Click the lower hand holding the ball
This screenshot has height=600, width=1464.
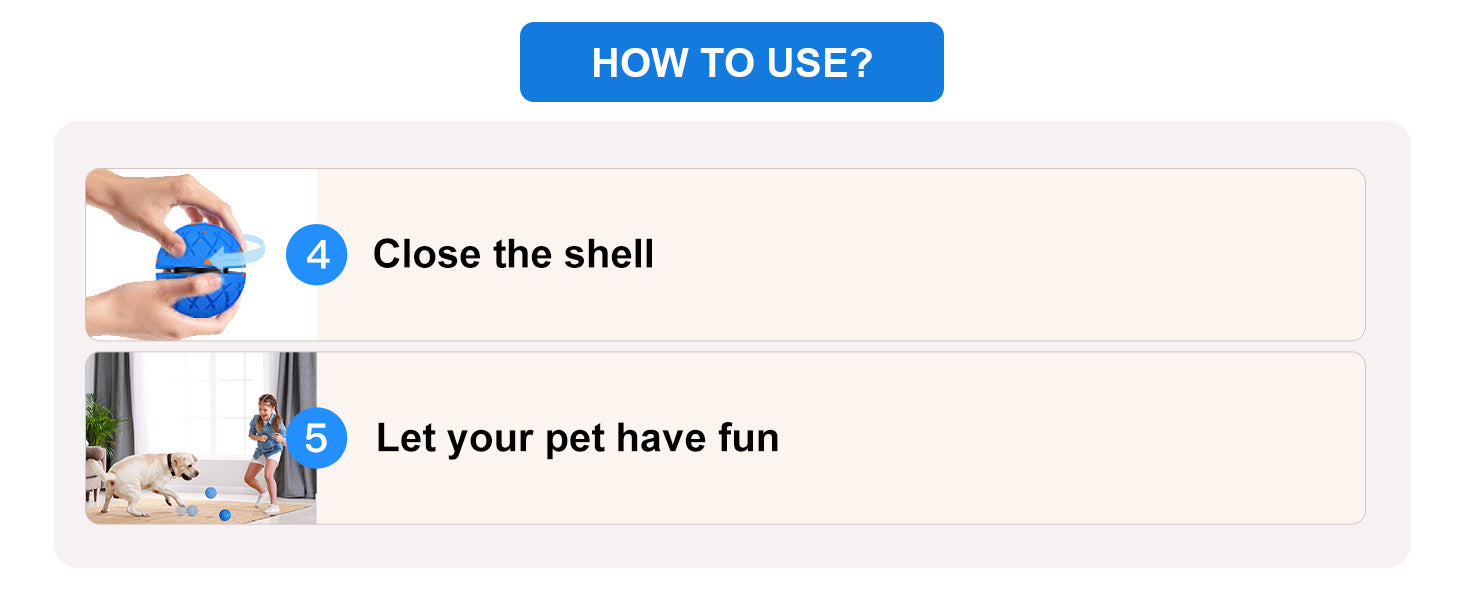click(160, 305)
